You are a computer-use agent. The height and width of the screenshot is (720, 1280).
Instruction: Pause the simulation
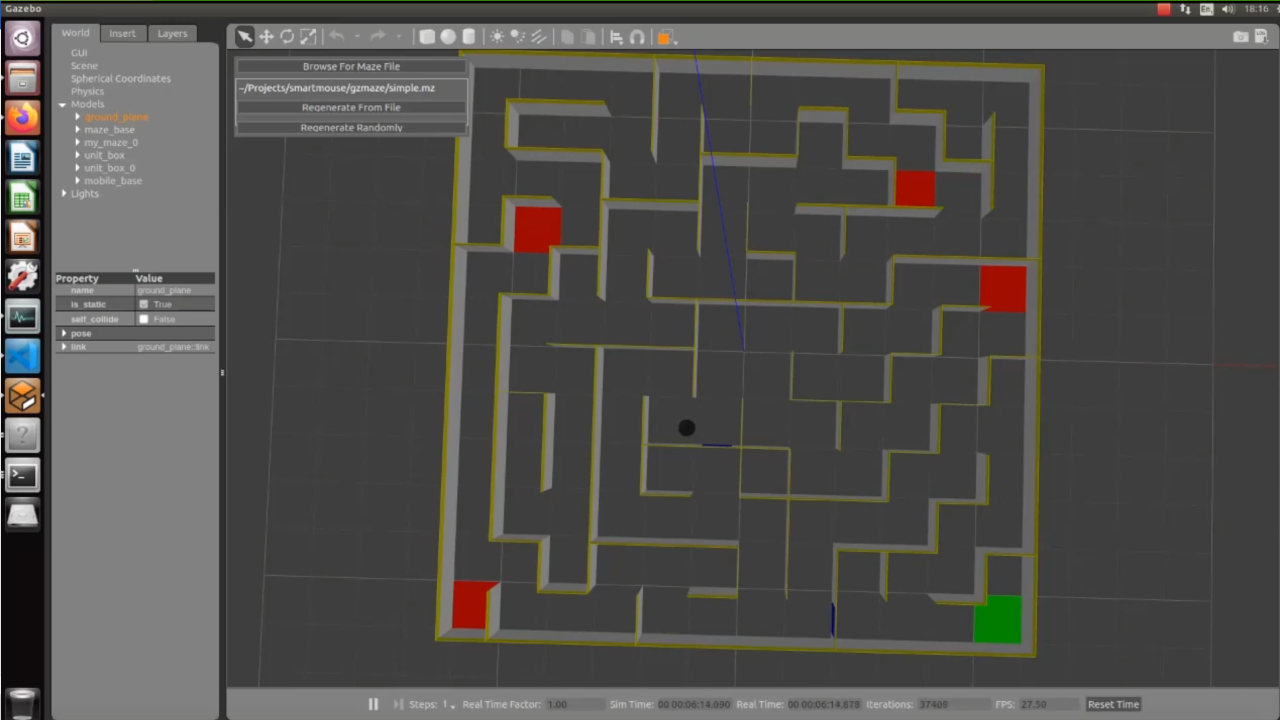point(373,704)
